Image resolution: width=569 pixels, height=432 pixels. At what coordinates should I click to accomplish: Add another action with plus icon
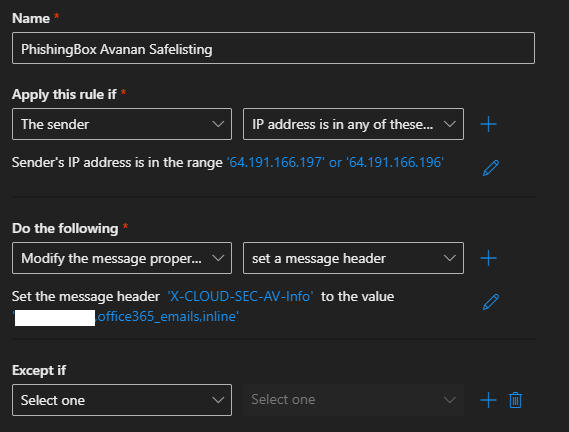488,258
